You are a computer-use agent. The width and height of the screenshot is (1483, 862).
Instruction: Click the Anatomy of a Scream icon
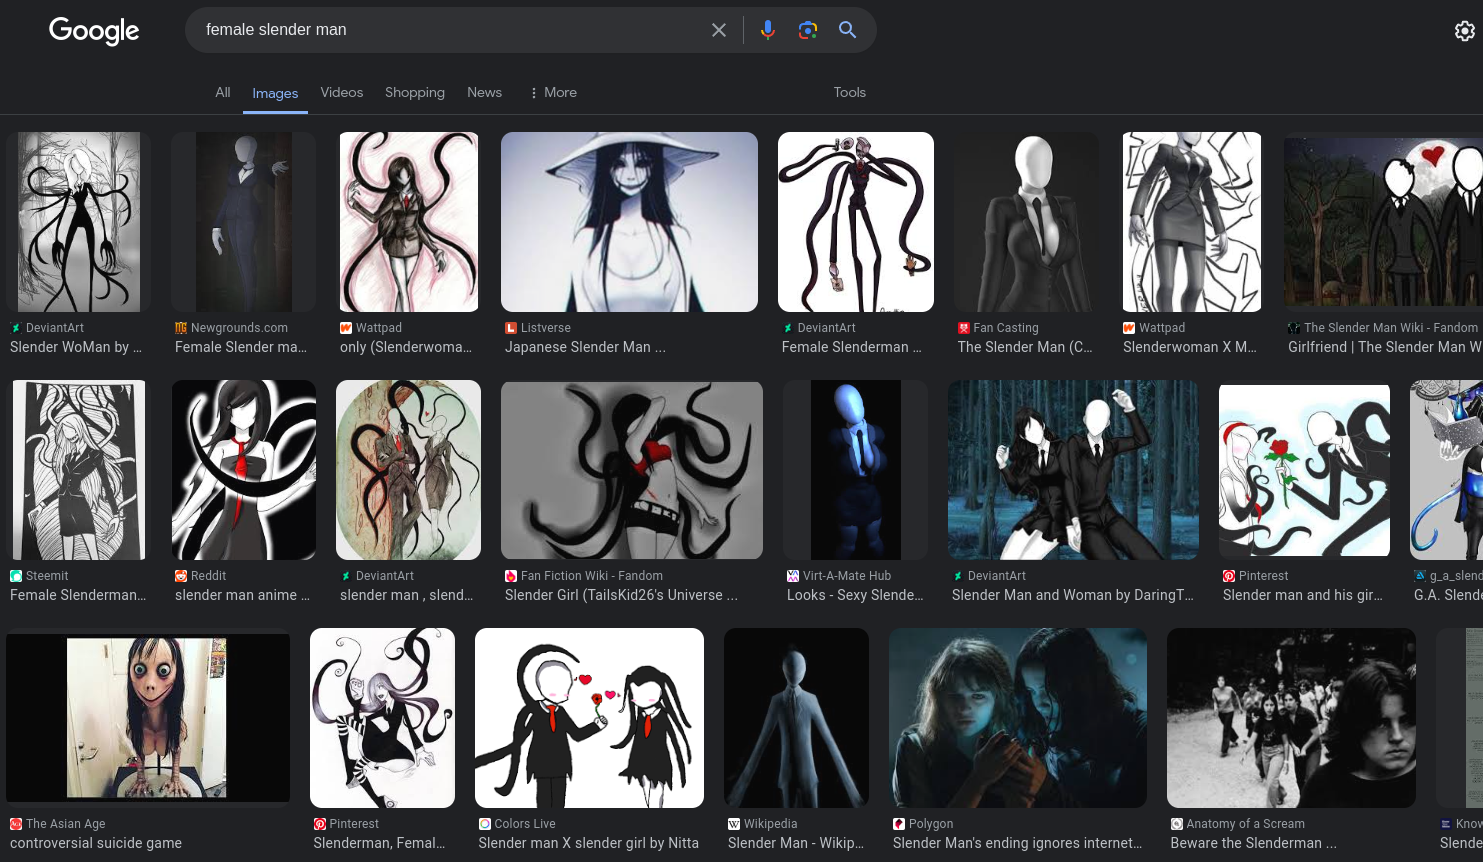pos(1177,824)
